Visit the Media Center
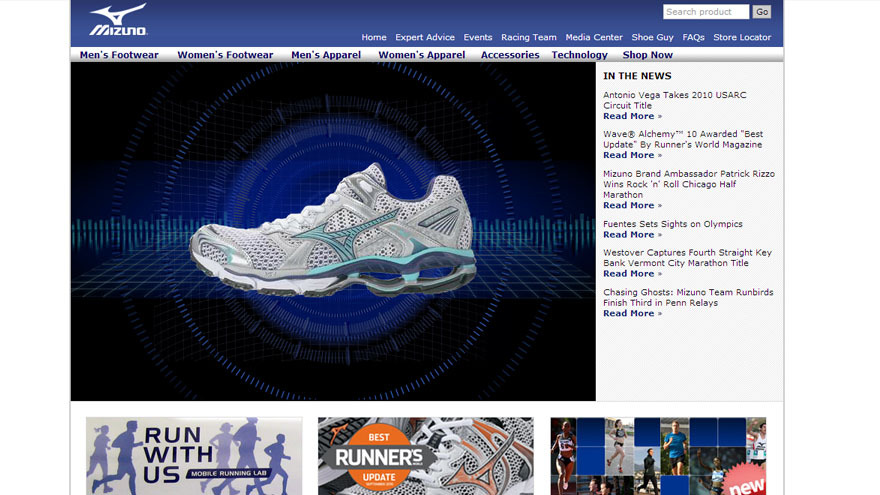This screenshot has width=880, height=495. [594, 37]
